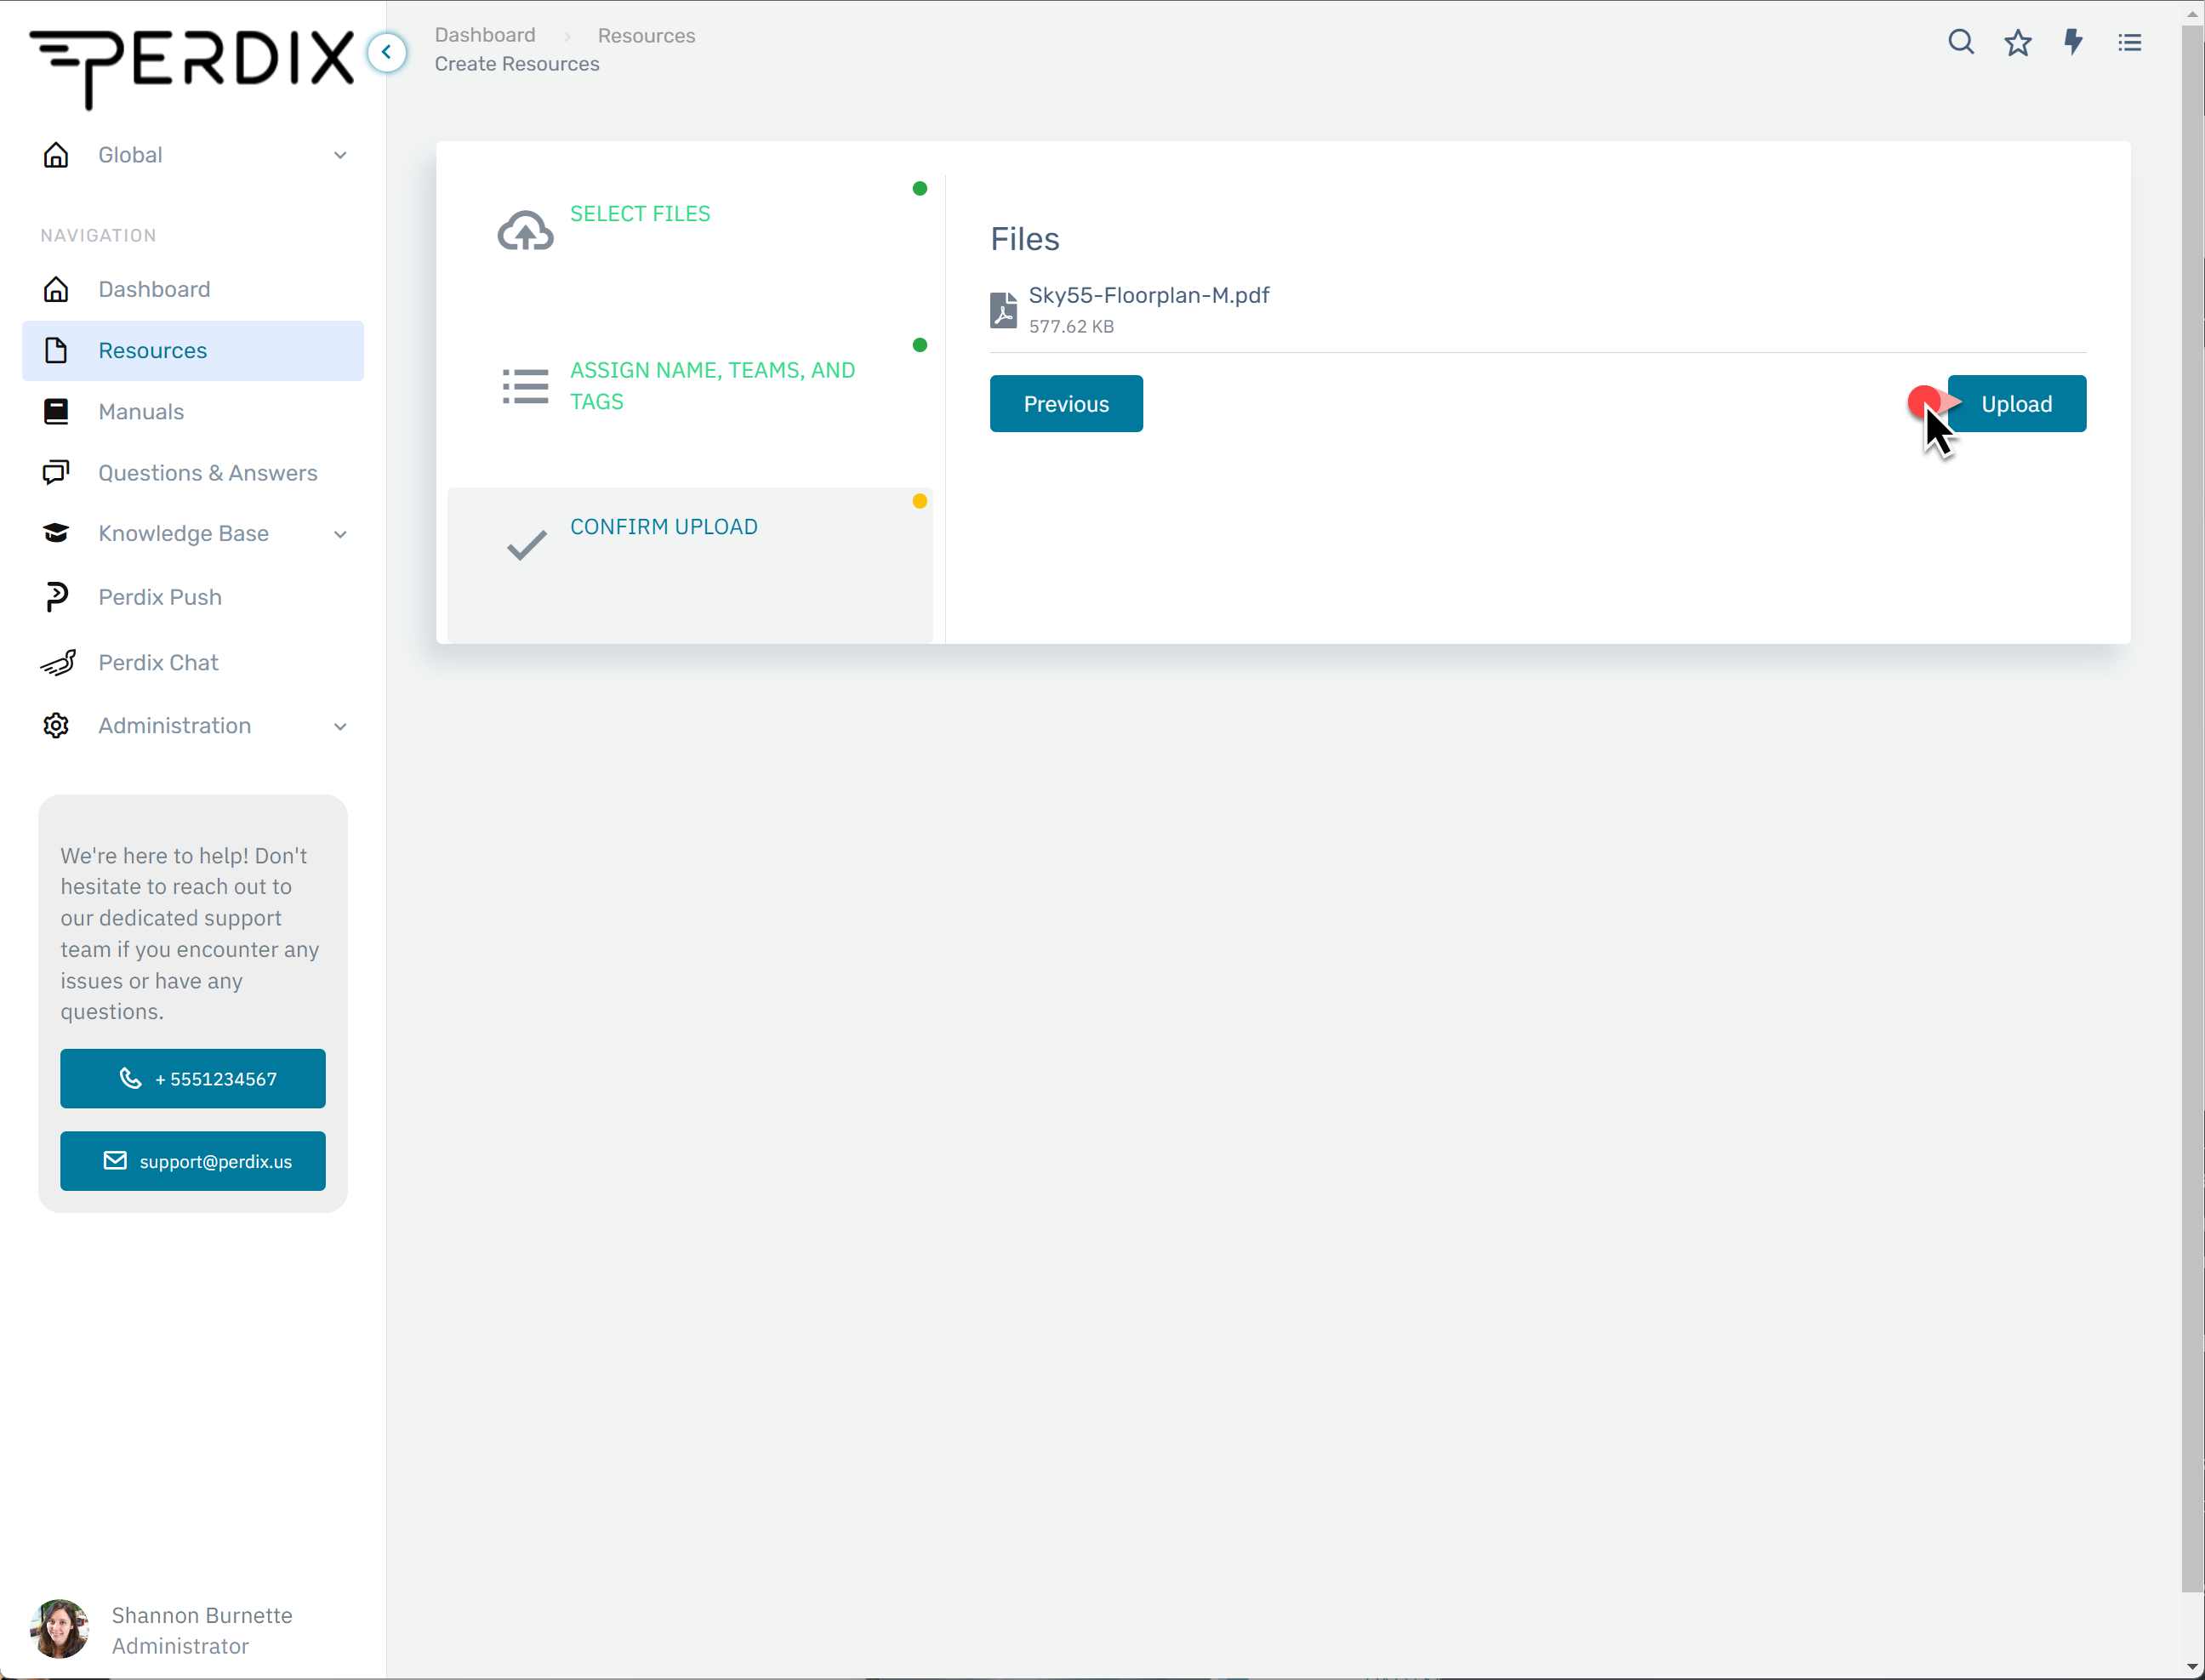The height and width of the screenshot is (1680, 2205).
Task: Expand the Knowledge Base chevron
Action: [340, 534]
